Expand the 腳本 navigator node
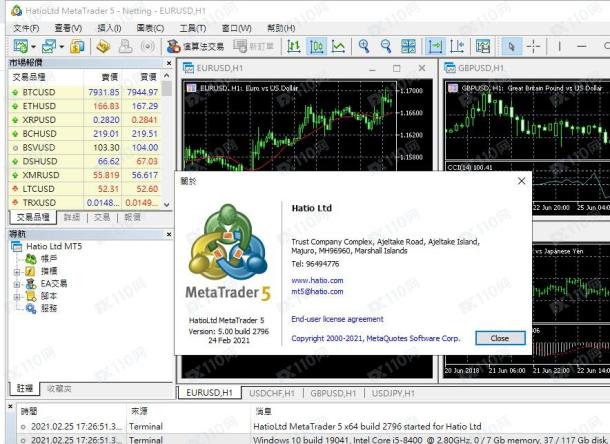 tap(17, 297)
